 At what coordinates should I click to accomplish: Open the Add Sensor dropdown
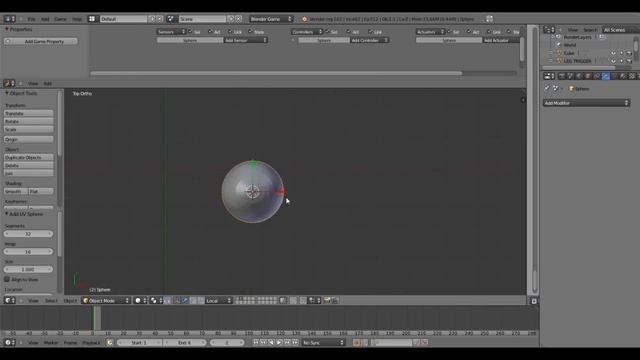point(246,40)
